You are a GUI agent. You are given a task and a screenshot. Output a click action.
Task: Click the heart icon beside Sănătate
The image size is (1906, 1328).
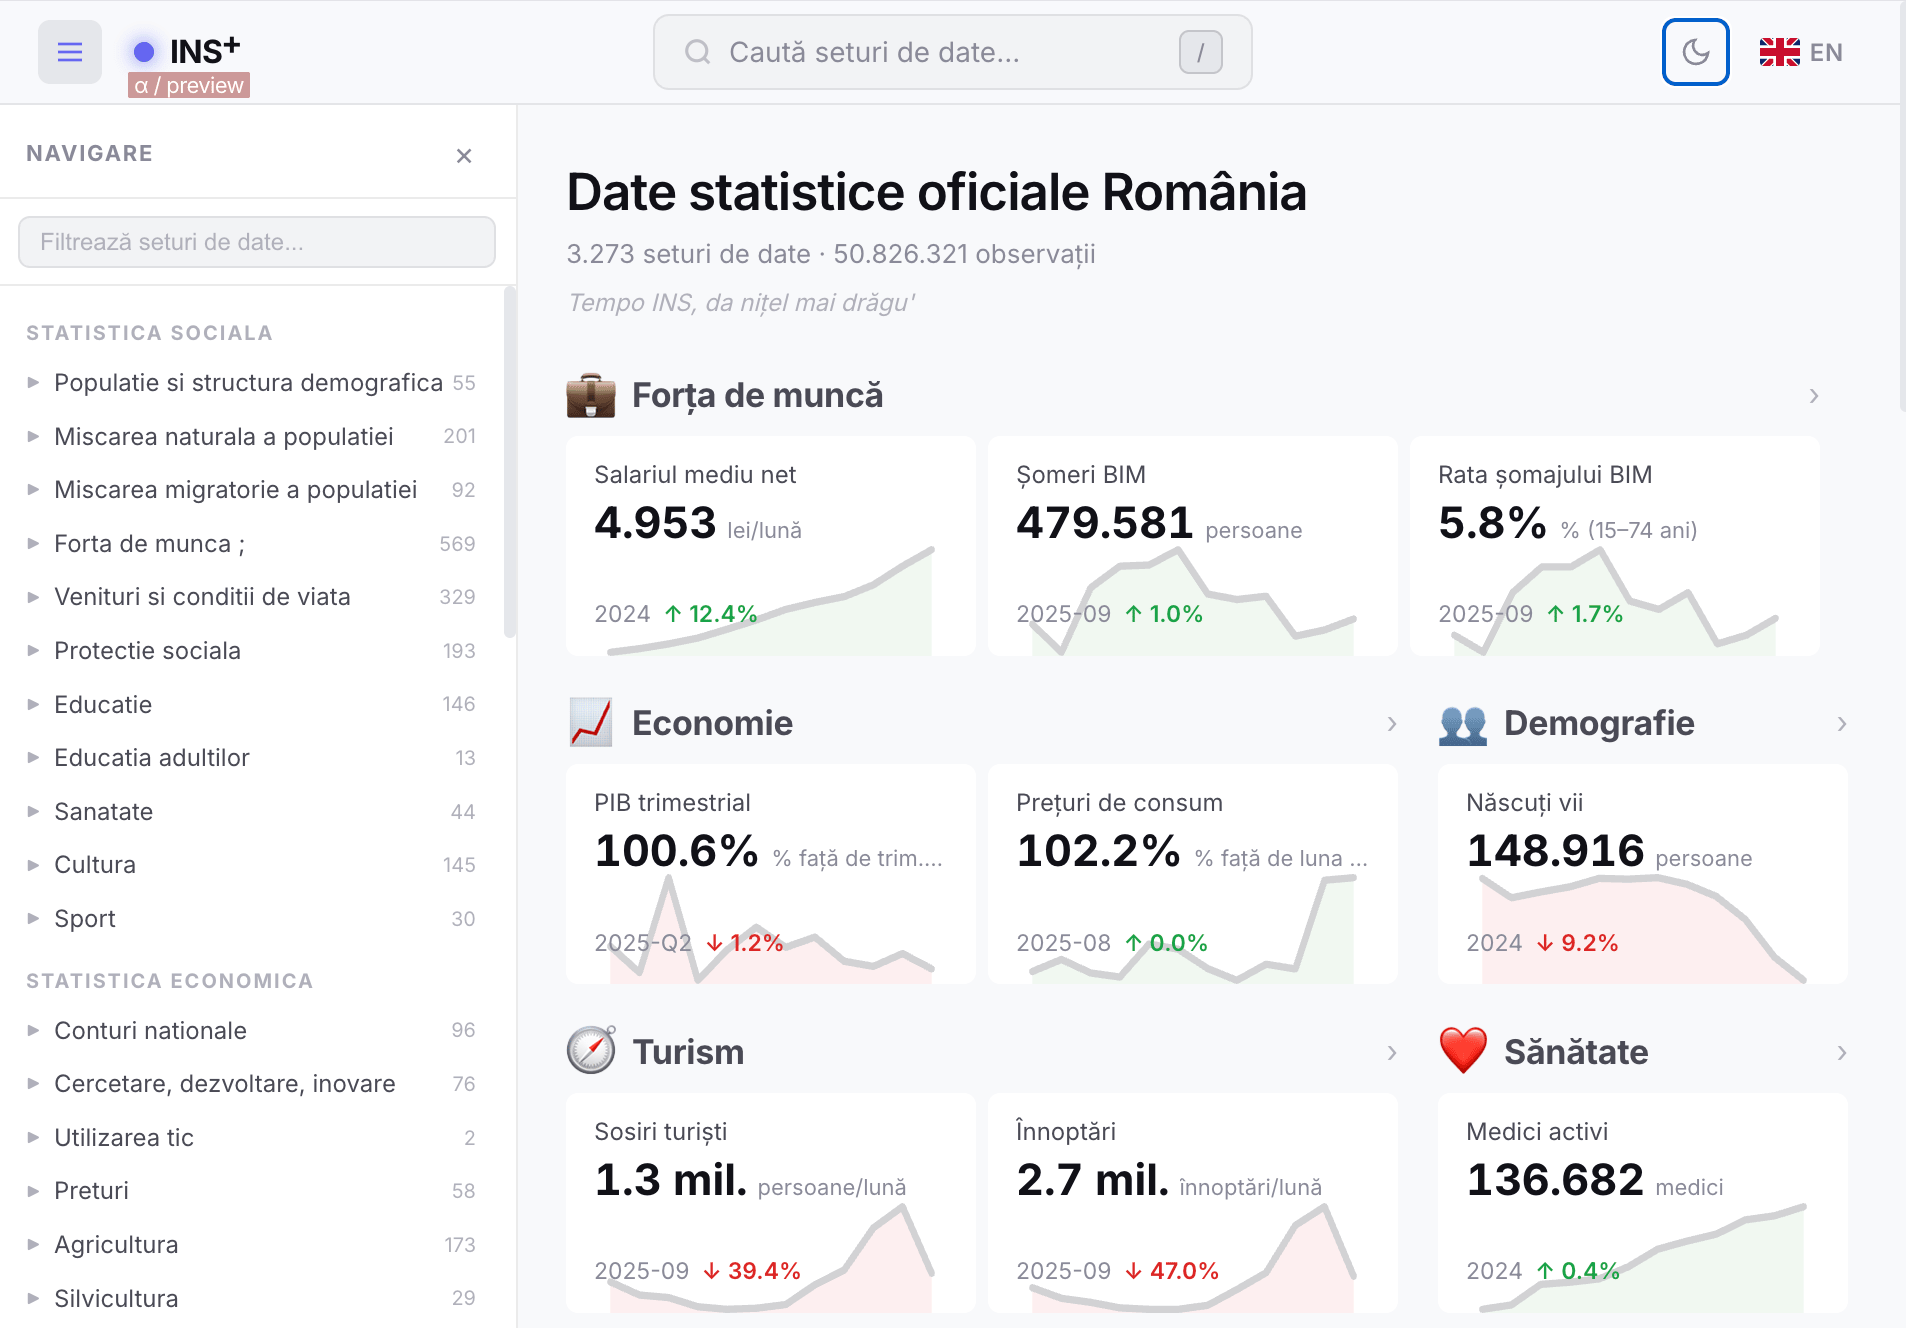pos(1463,1052)
